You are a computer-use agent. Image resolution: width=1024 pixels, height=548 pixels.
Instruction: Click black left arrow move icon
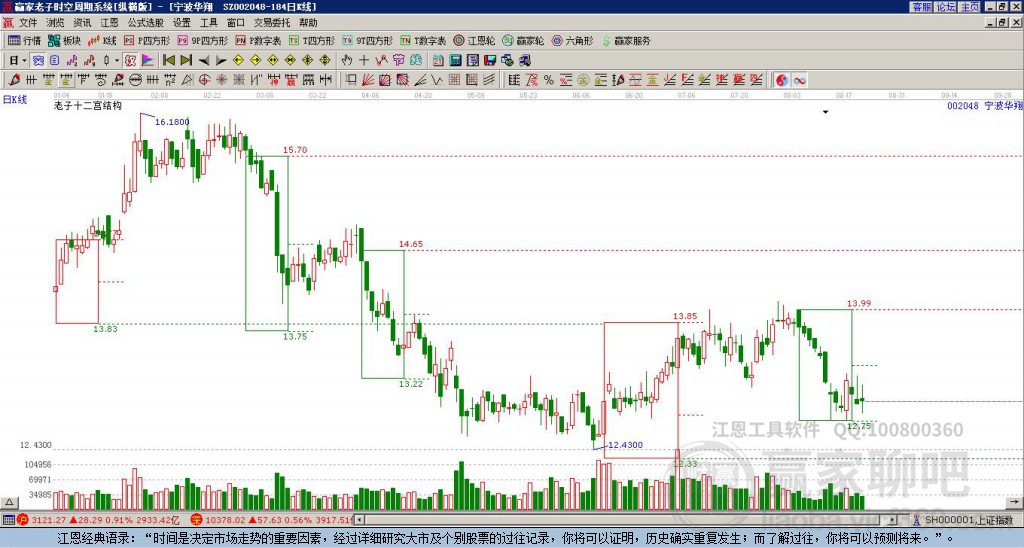click(x=204, y=61)
